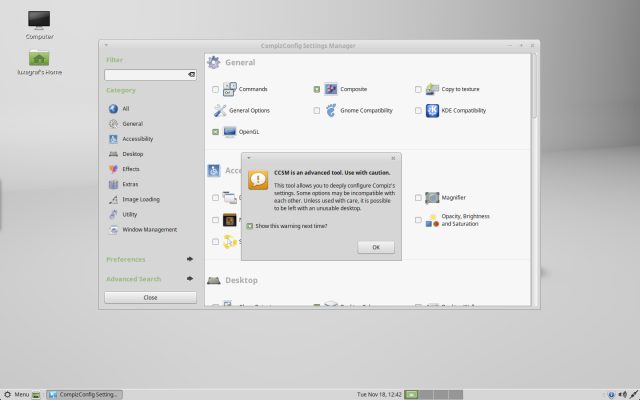Select the Accessibility category in sidebar
The height and width of the screenshot is (400, 640).
pyautogui.click(x=138, y=139)
